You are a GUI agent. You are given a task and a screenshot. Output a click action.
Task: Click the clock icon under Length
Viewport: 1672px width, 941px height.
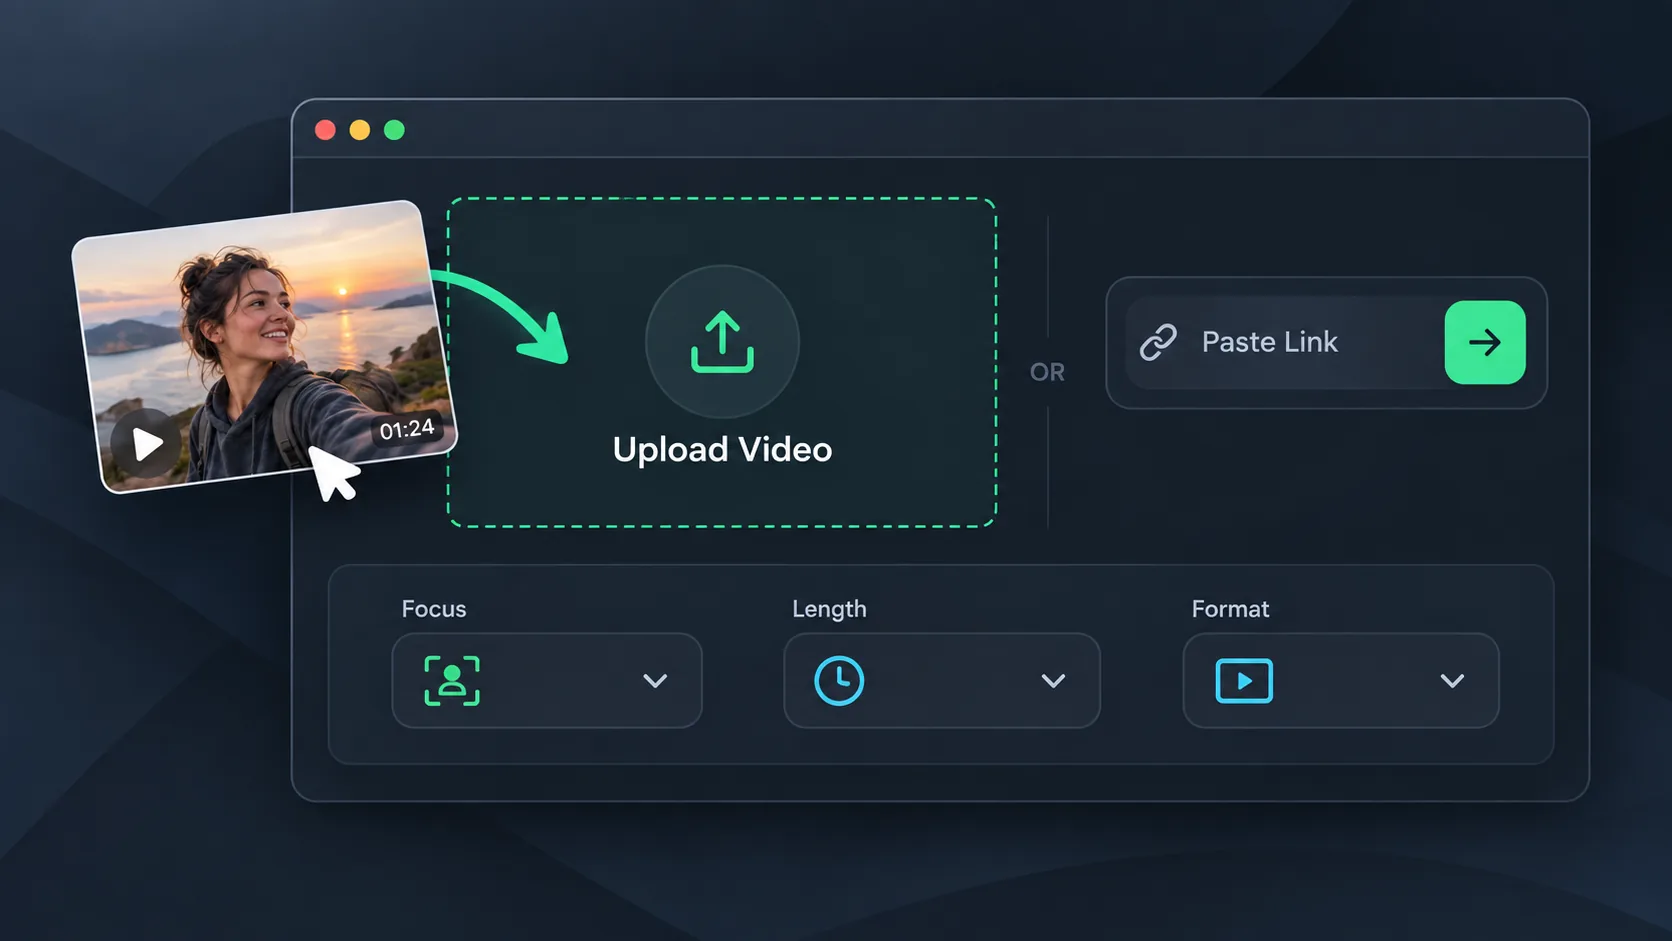click(839, 681)
